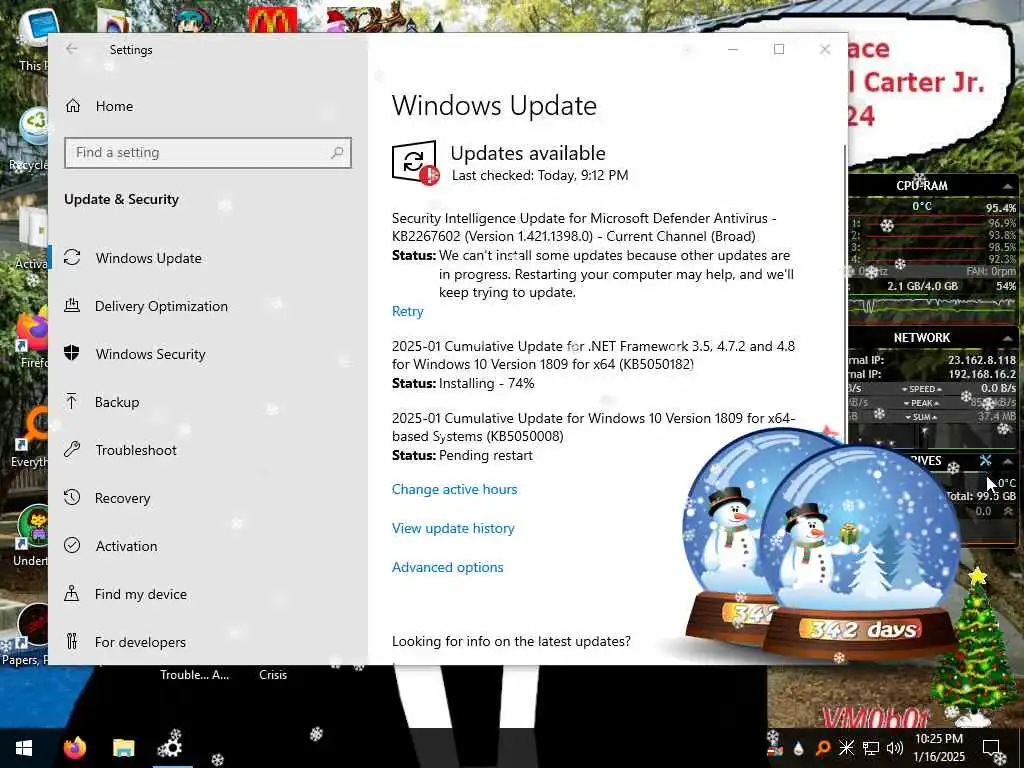The height and width of the screenshot is (768, 1024).
Task: Click View update history link
Action: coord(453,528)
